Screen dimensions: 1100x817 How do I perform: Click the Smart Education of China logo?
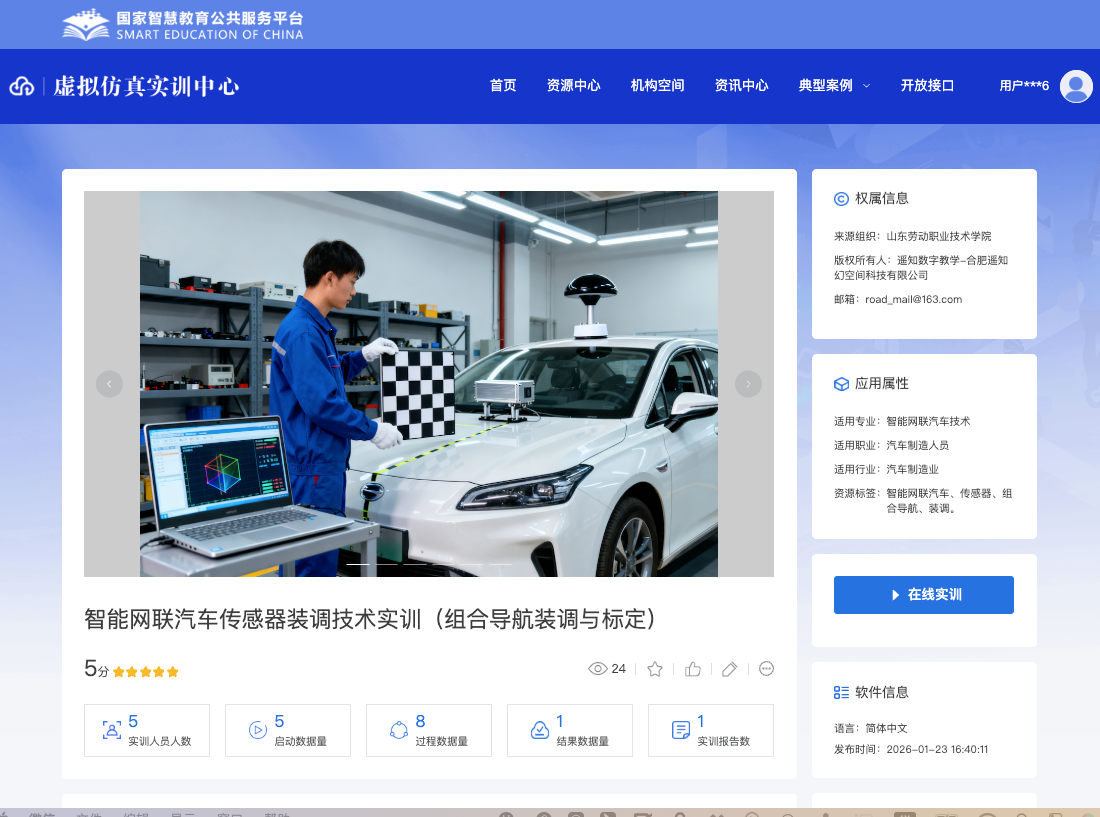(x=183, y=25)
